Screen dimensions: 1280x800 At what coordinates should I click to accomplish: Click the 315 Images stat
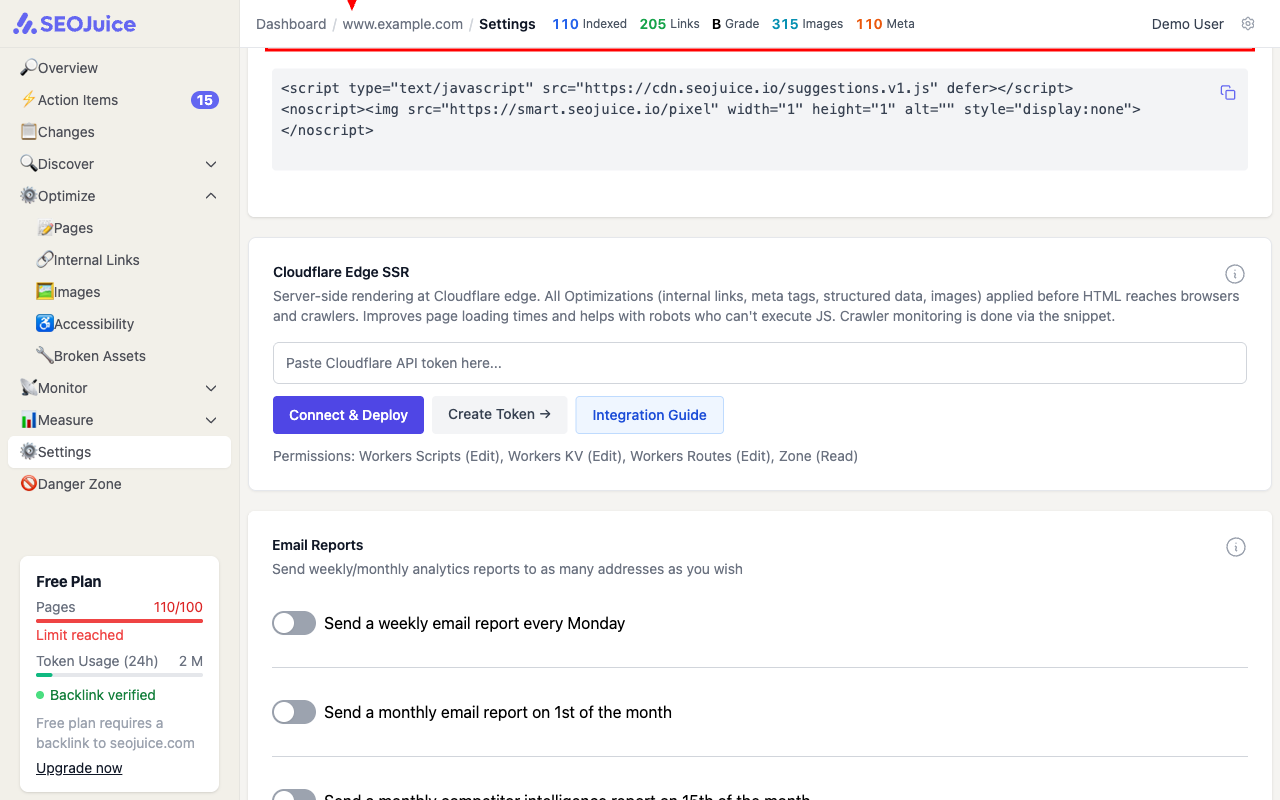point(807,24)
